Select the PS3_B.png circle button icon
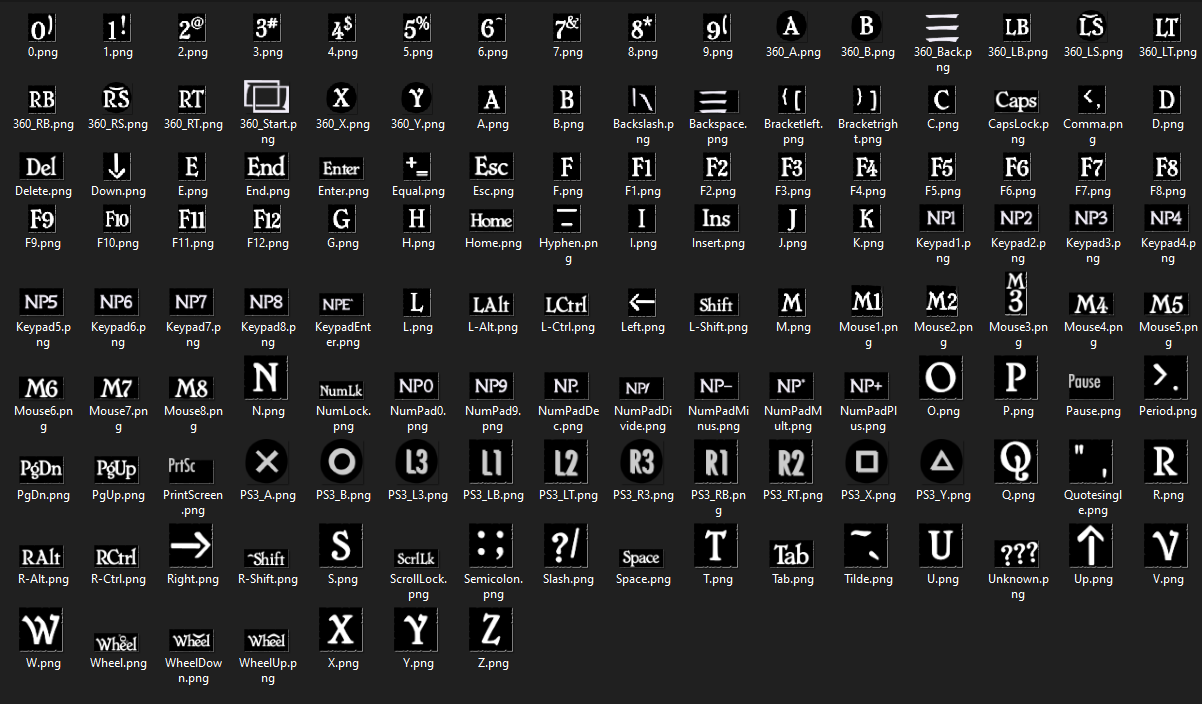This screenshot has width=1202, height=704. 341,461
